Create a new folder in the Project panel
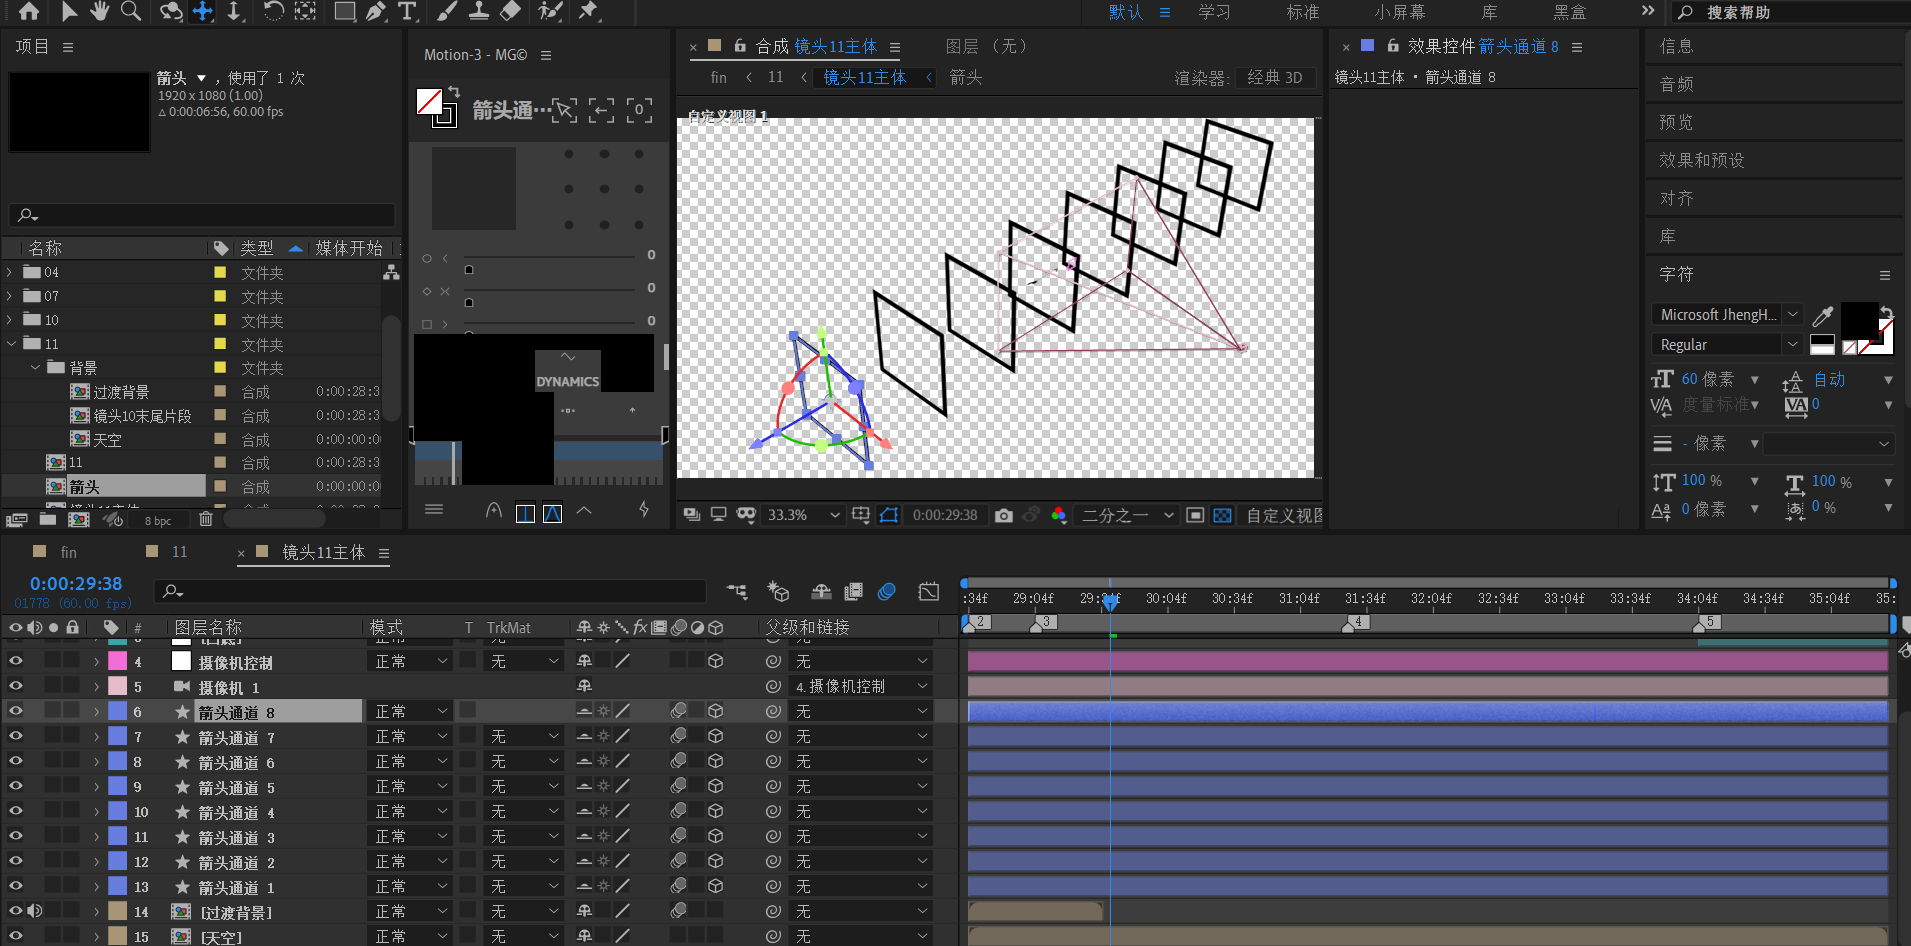This screenshot has width=1911, height=946. [48, 519]
